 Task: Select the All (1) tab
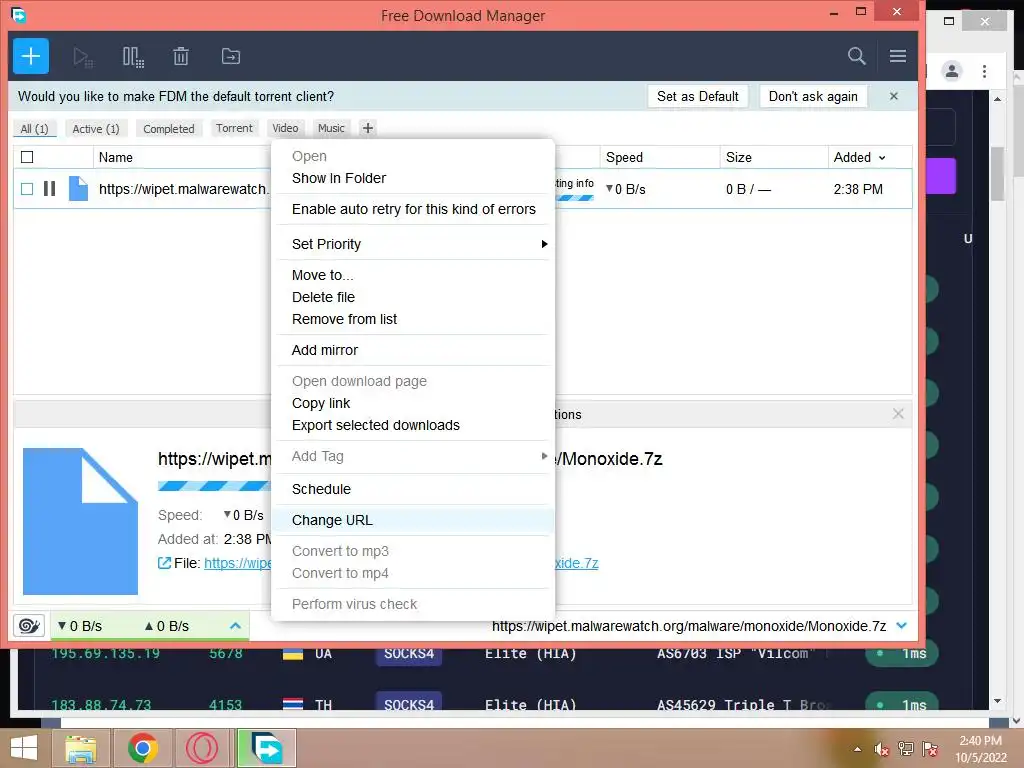34,129
